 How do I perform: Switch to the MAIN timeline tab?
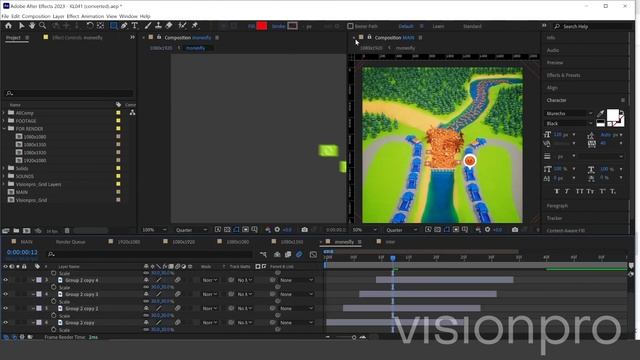click(27, 242)
